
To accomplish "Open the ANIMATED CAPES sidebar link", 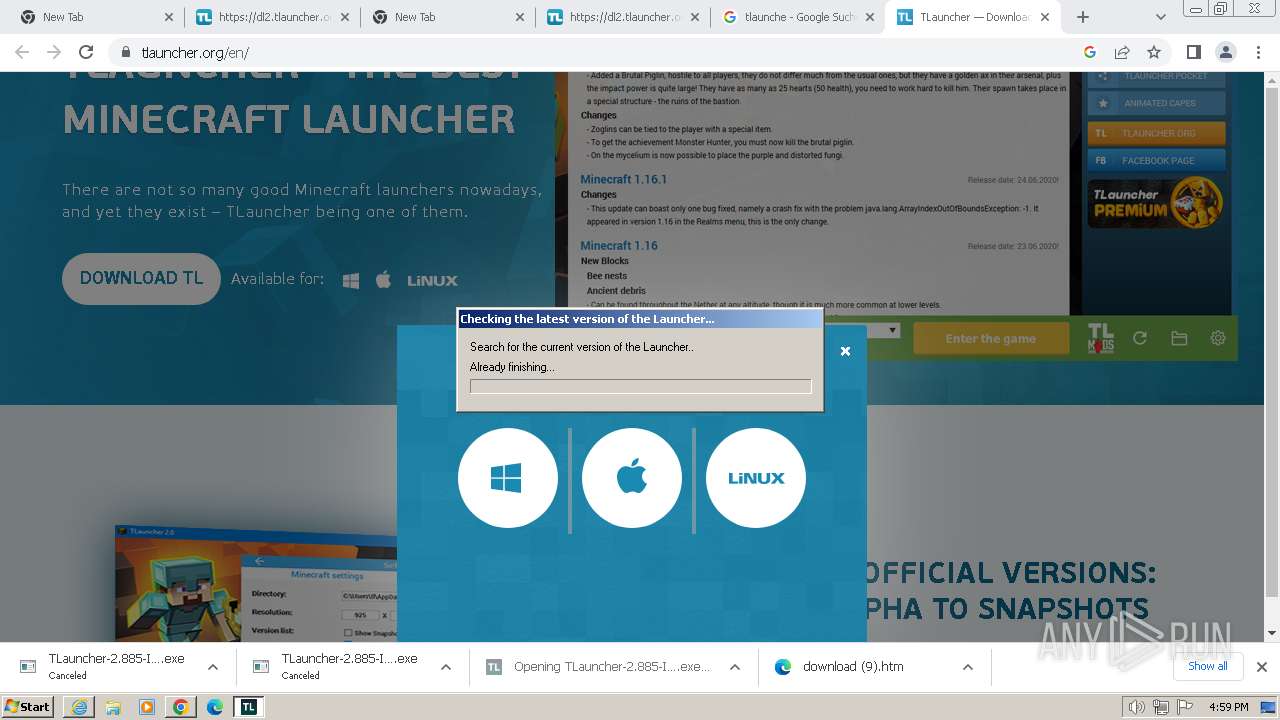I will [x=1156, y=103].
